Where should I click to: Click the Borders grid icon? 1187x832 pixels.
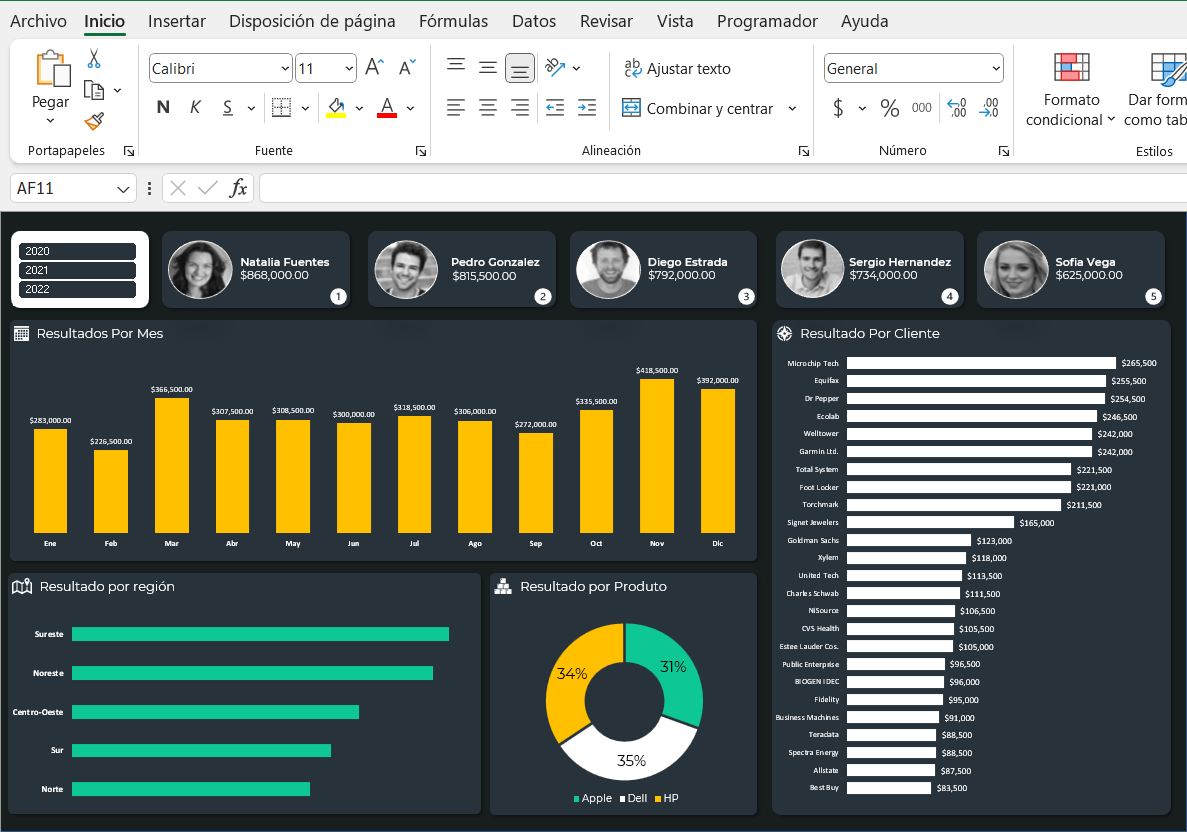(281, 108)
